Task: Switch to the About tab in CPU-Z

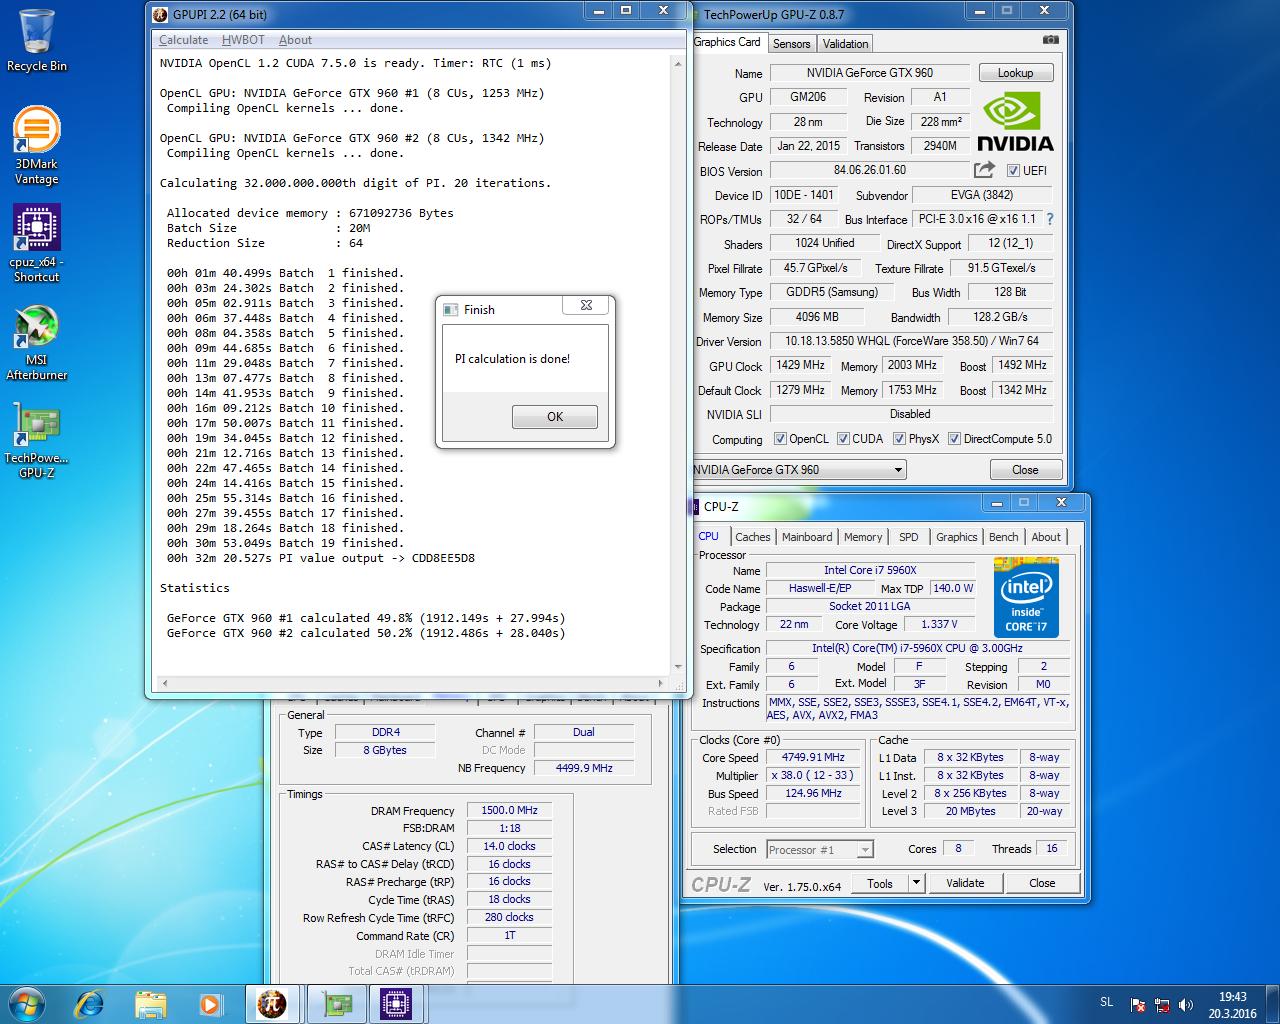Action: 1046,537
